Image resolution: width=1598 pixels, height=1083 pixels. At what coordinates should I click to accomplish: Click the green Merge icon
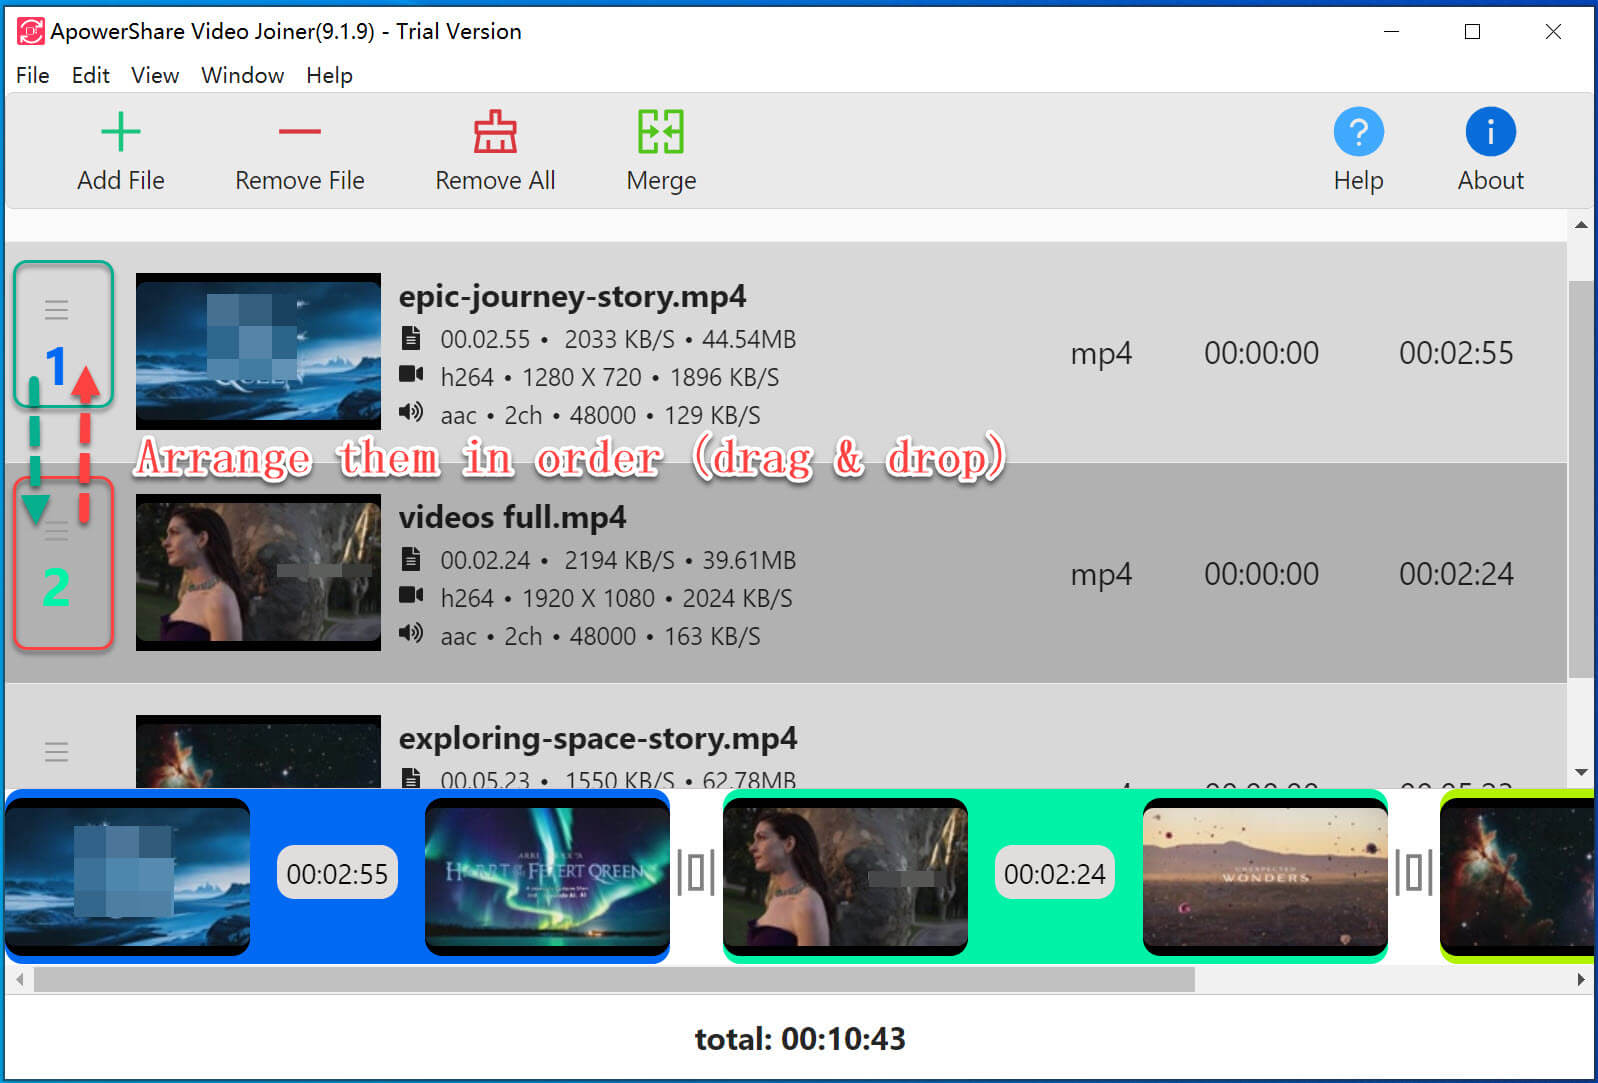click(x=661, y=132)
